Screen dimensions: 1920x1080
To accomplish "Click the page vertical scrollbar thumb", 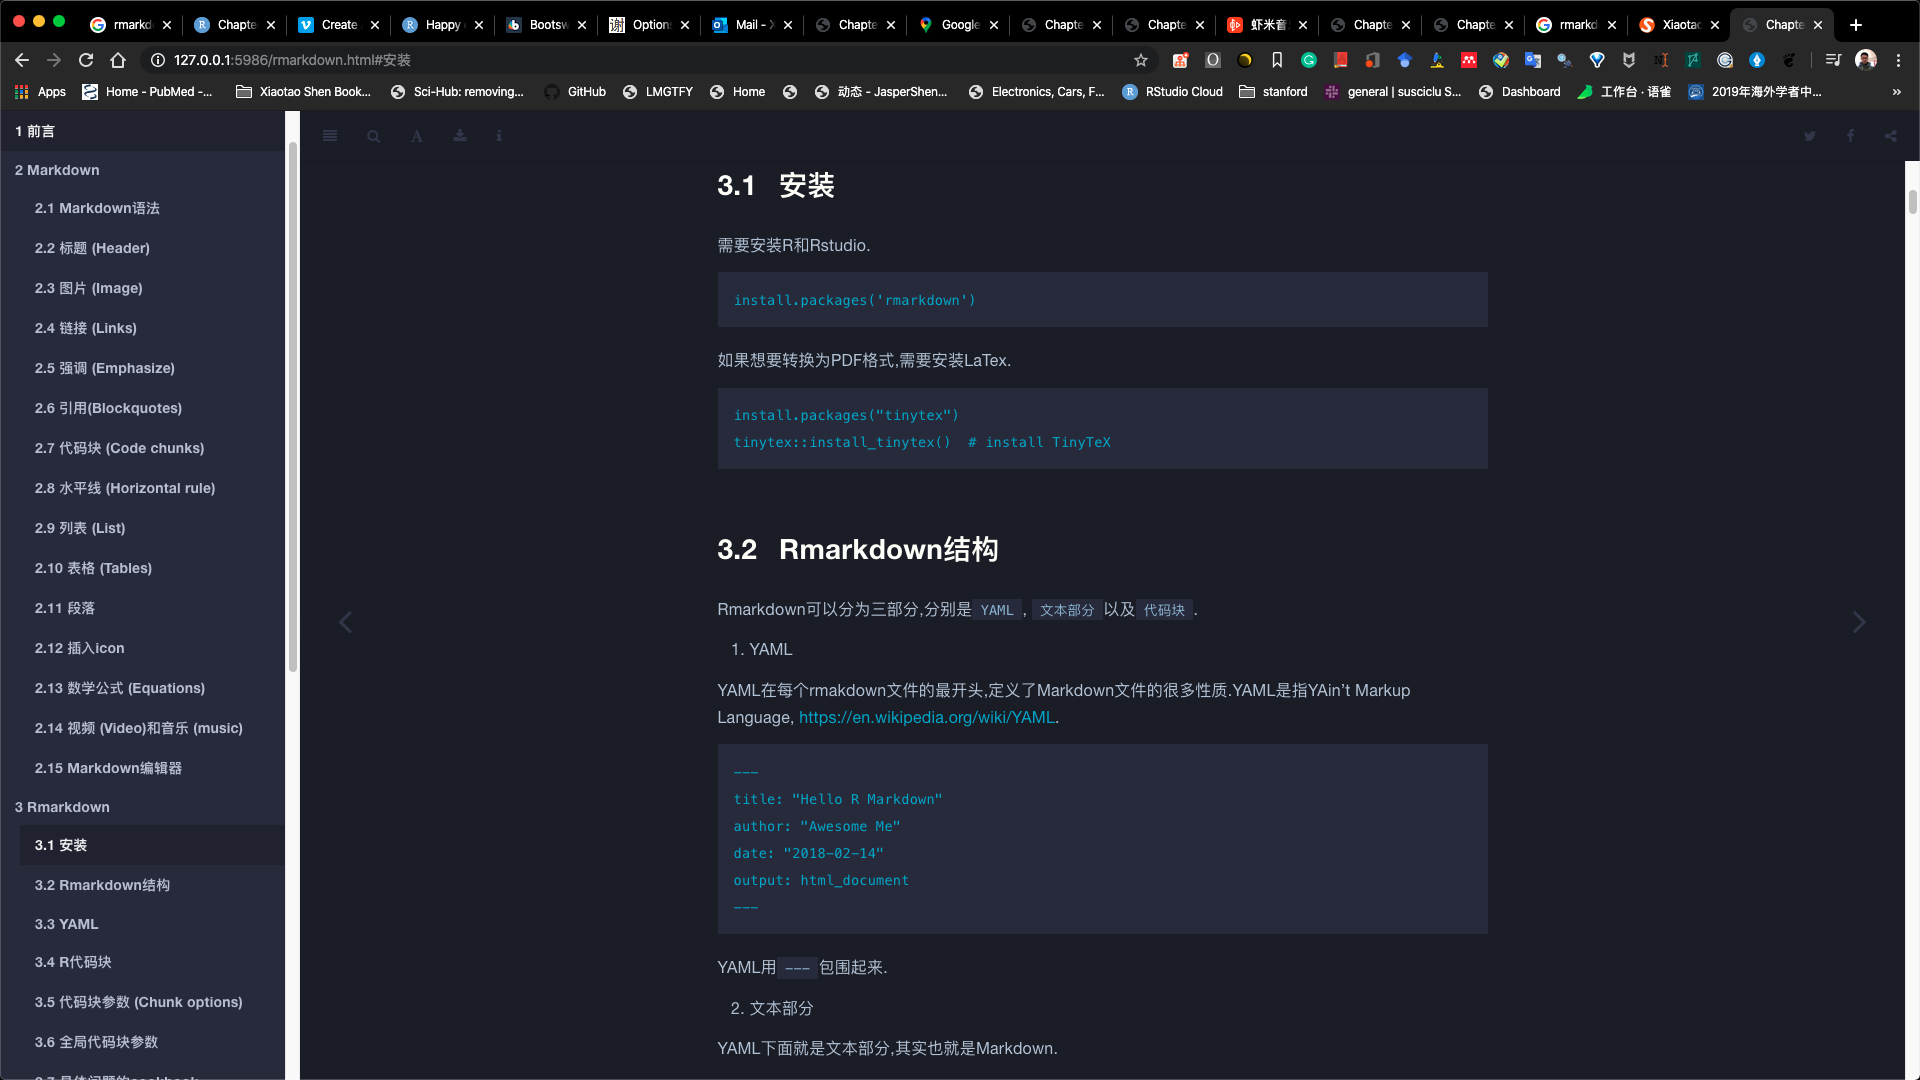I will click(x=1912, y=201).
